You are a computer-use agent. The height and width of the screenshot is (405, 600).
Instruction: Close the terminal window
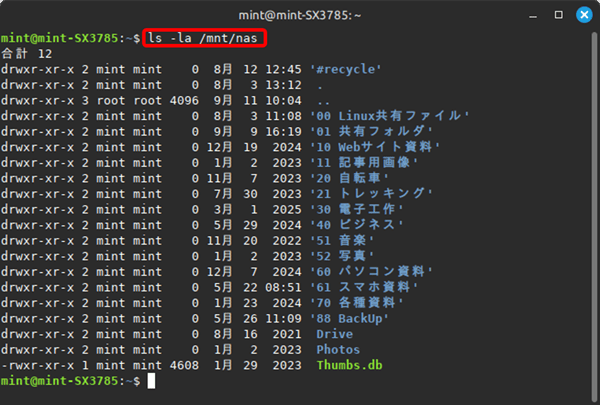(583, 15)
